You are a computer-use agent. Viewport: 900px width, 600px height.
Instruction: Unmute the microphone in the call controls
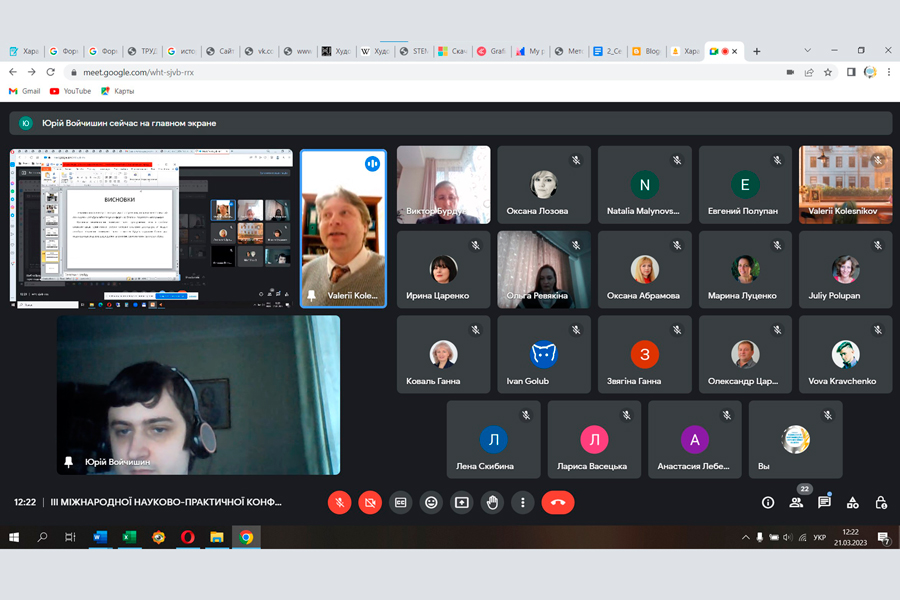pos(339,502)
